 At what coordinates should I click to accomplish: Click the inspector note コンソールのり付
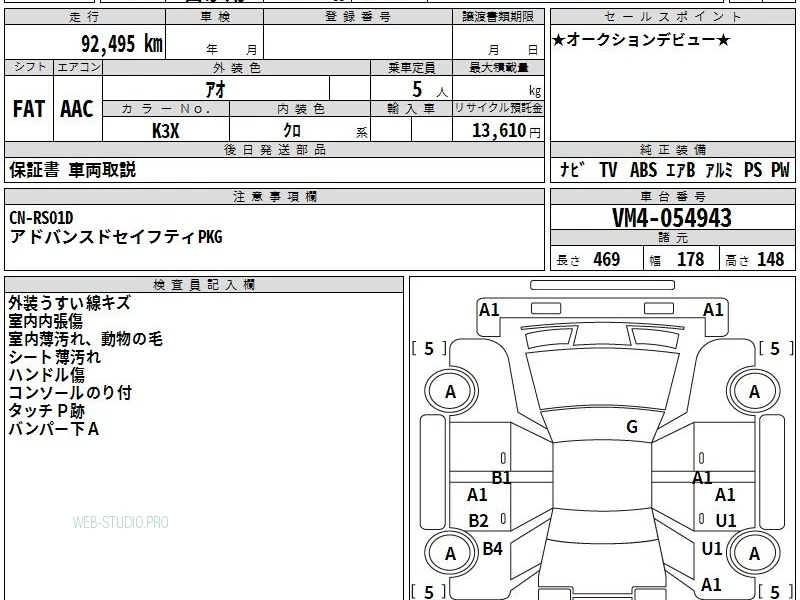pos(70,392)
